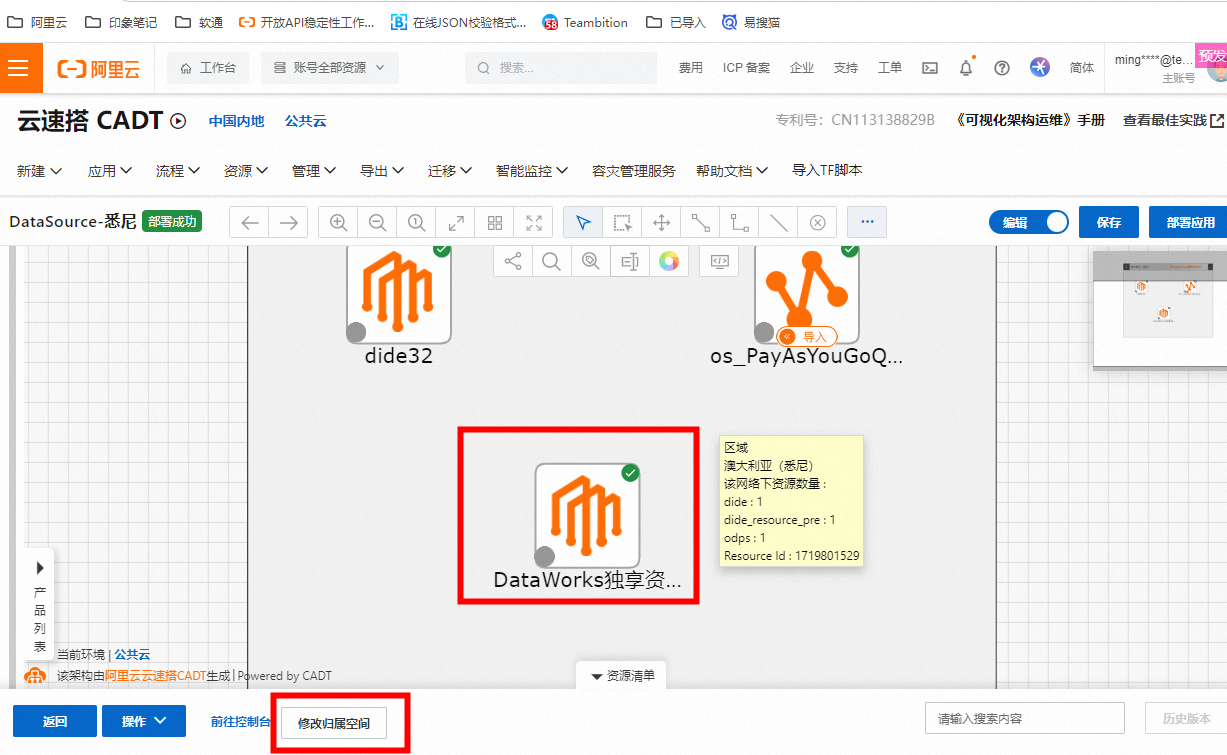The height and width of the screenshot is (755, 1227).
Task: Click the fullscreen four-corner arrows icon
Action: [533, 222]
